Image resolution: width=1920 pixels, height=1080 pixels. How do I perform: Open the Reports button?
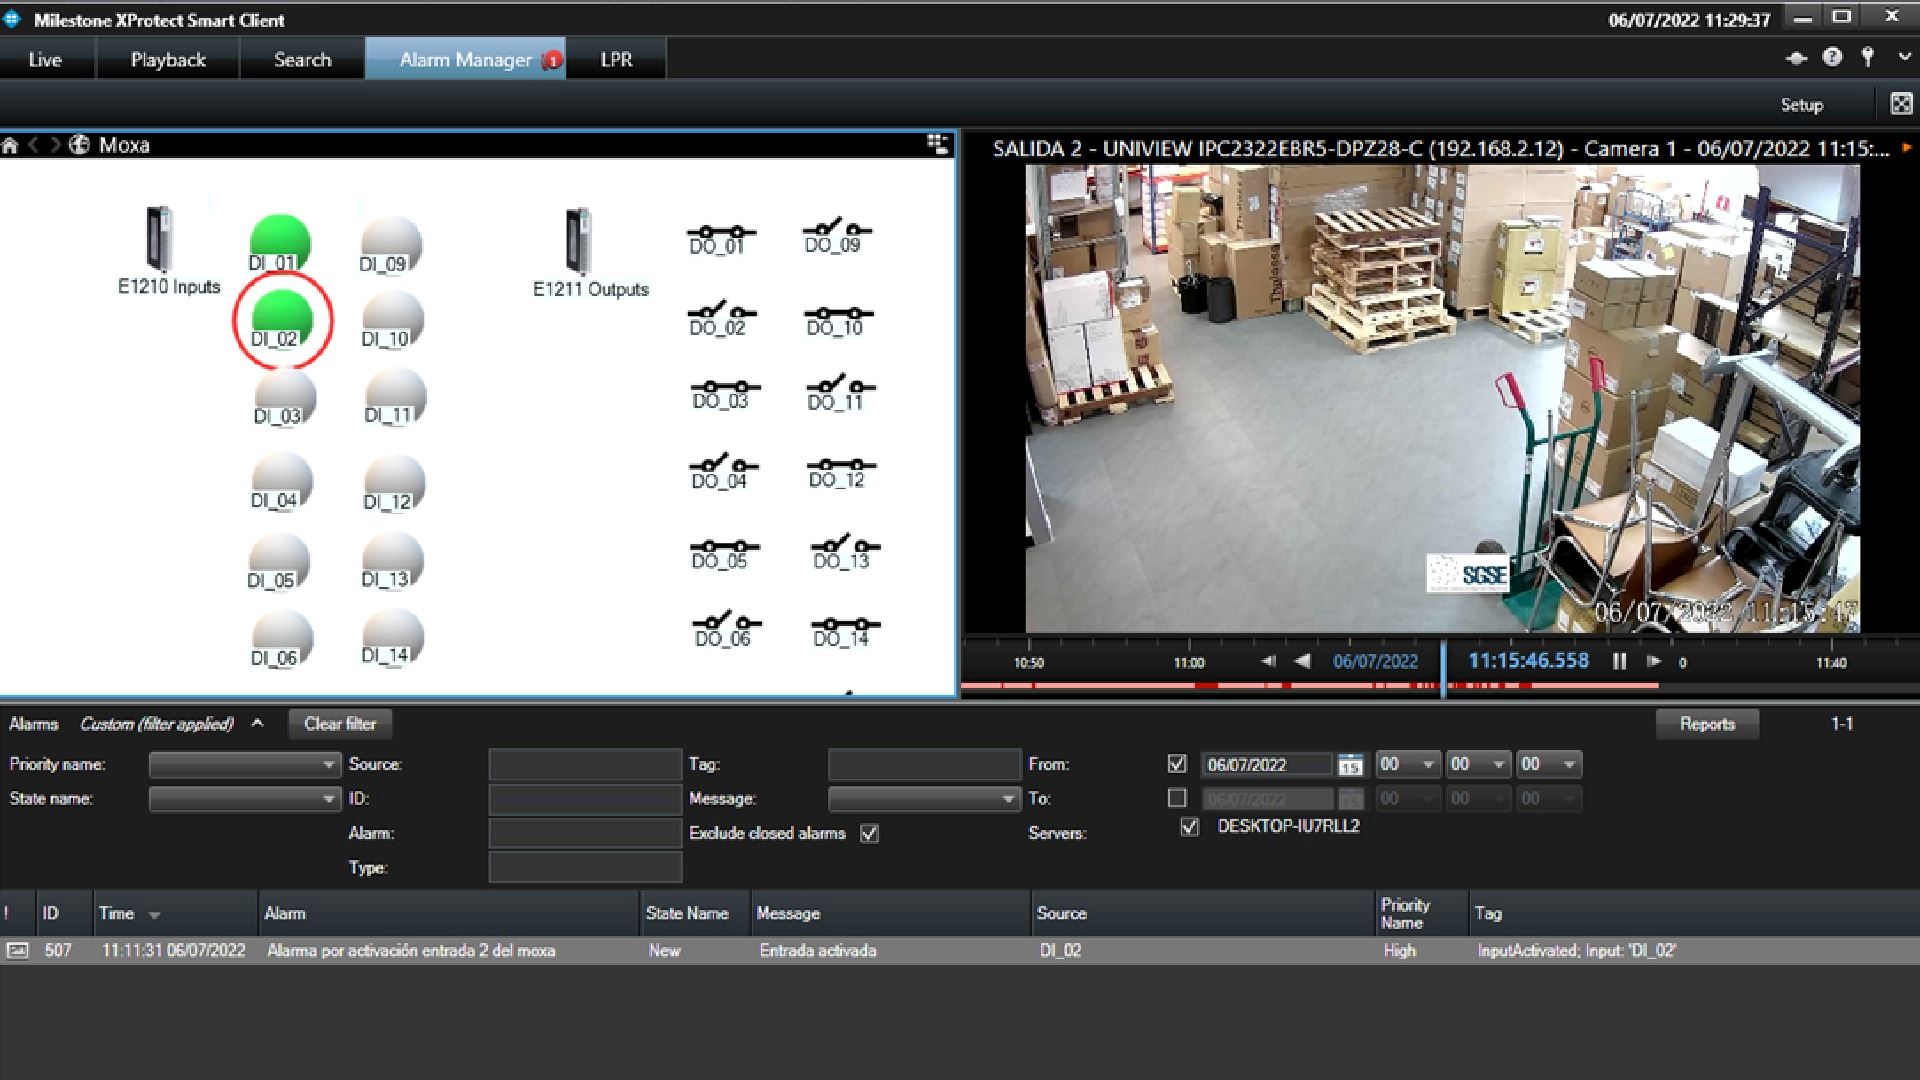[x=1707, y=723]
